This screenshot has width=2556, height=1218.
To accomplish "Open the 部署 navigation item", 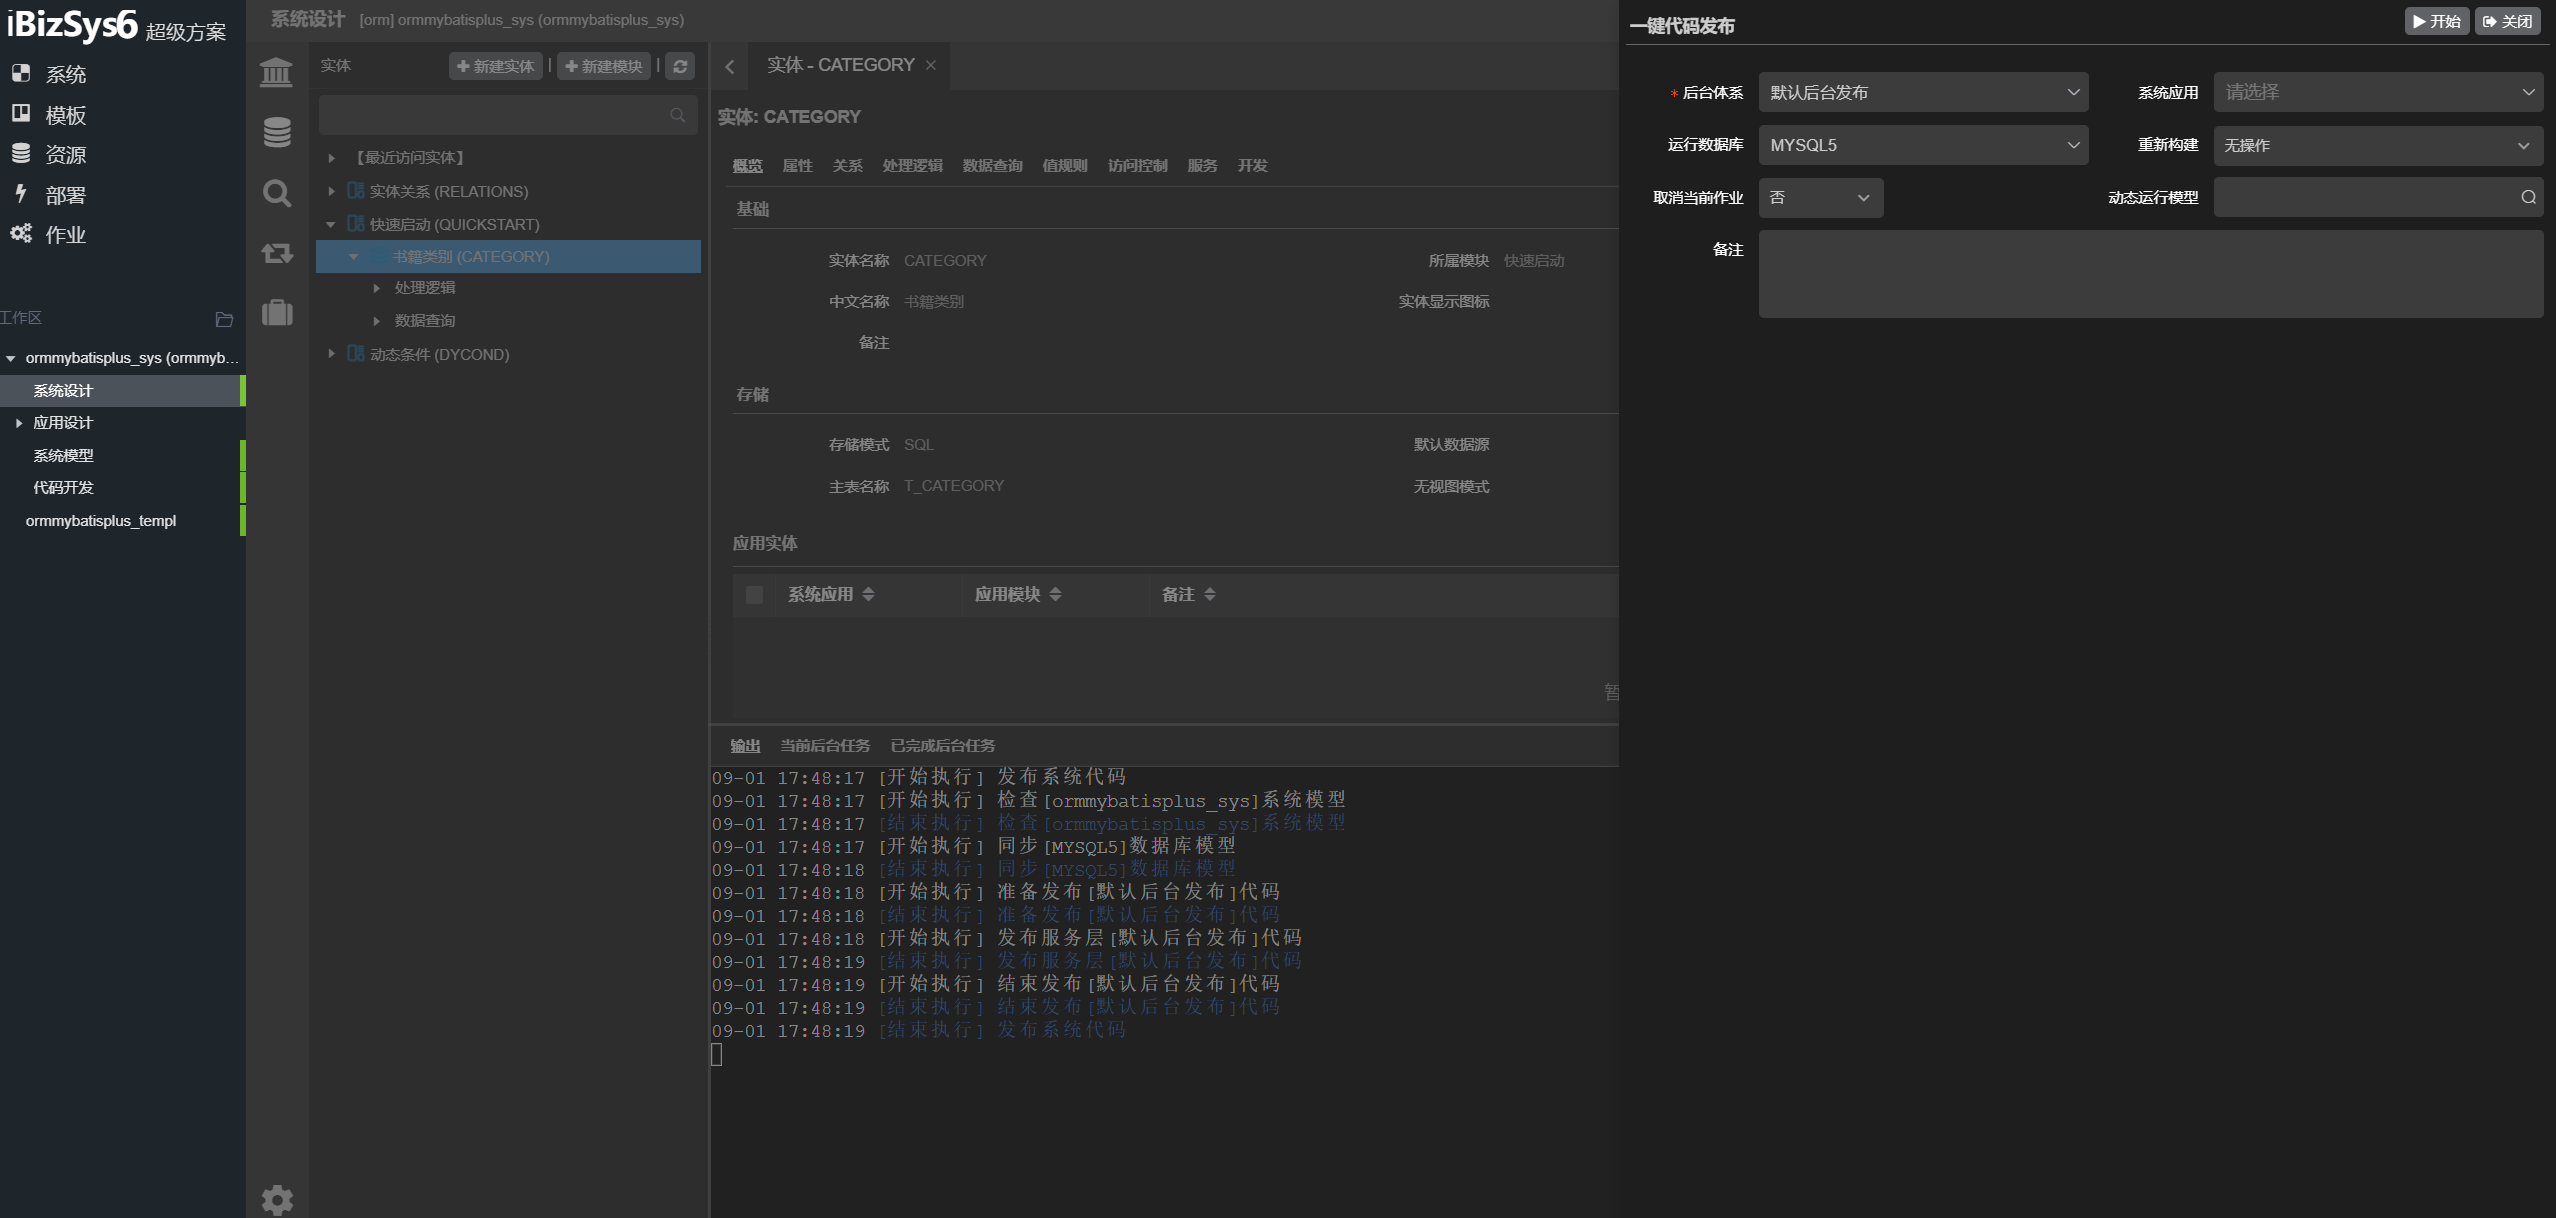I will point(48,195).
